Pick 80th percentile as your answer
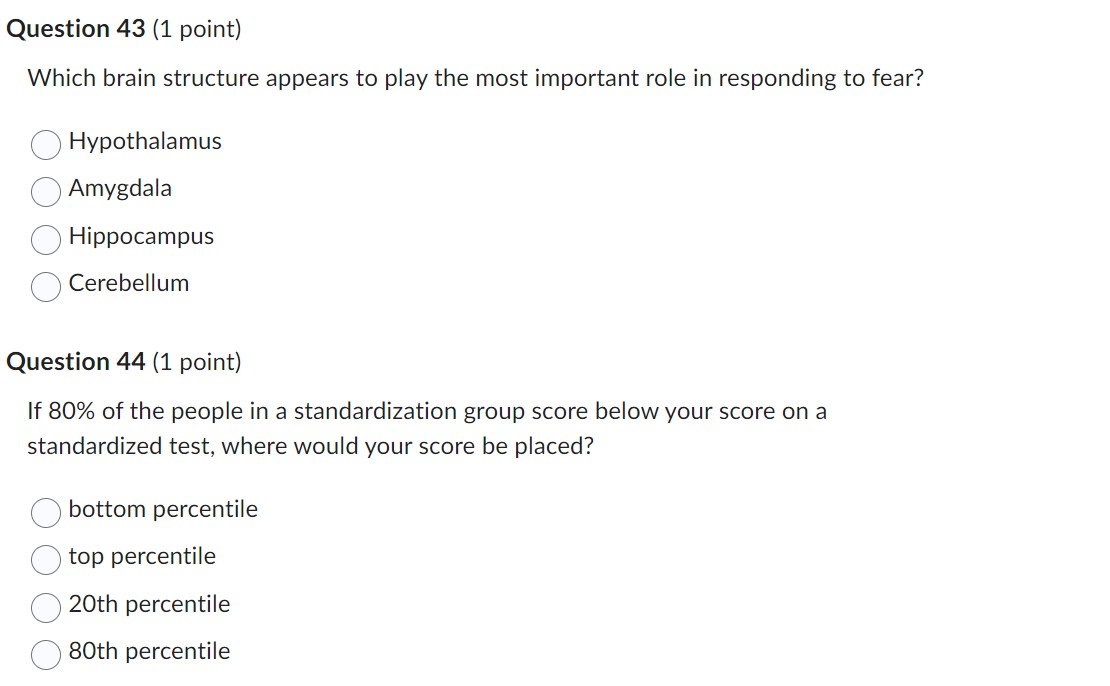The height and width of the screenshot is (686, 1110). click(x=44, y=655)
